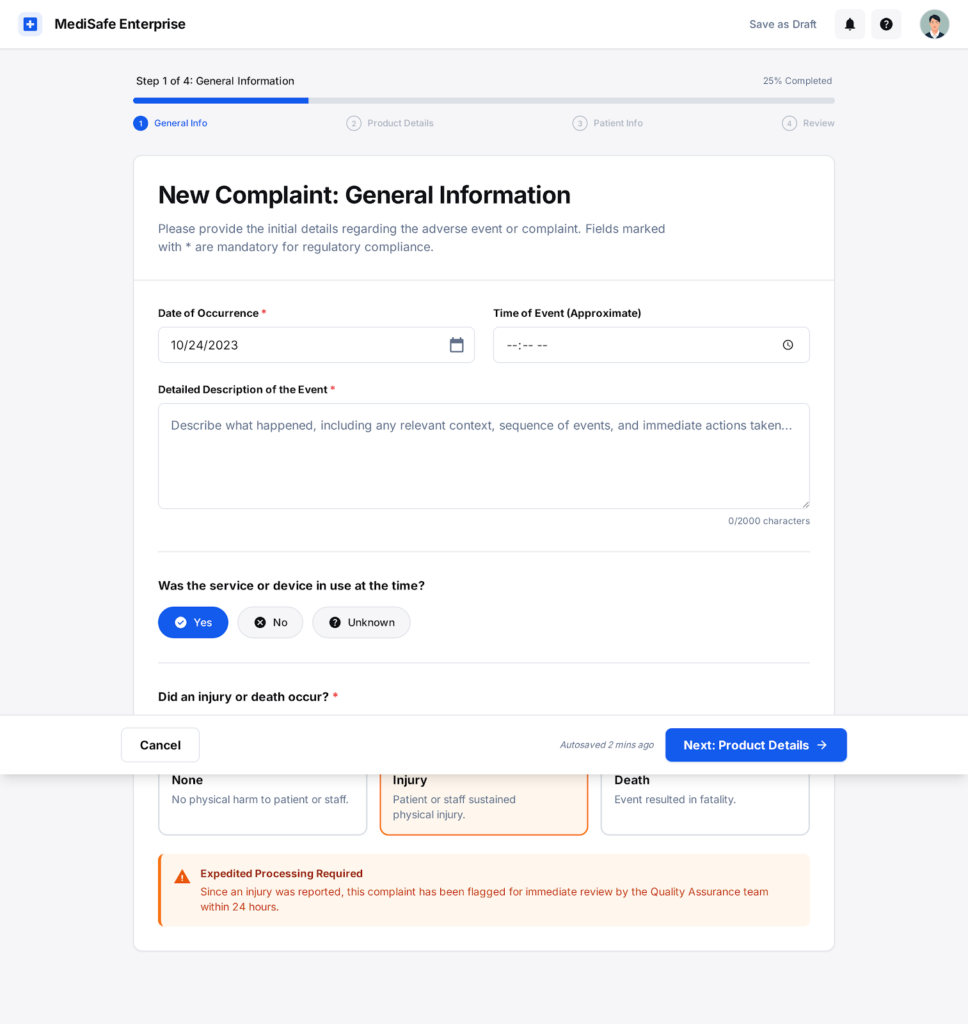This screenshot has height=1024, width=968.
Task: Select No for device in use
Action: [x=270, y=622]
